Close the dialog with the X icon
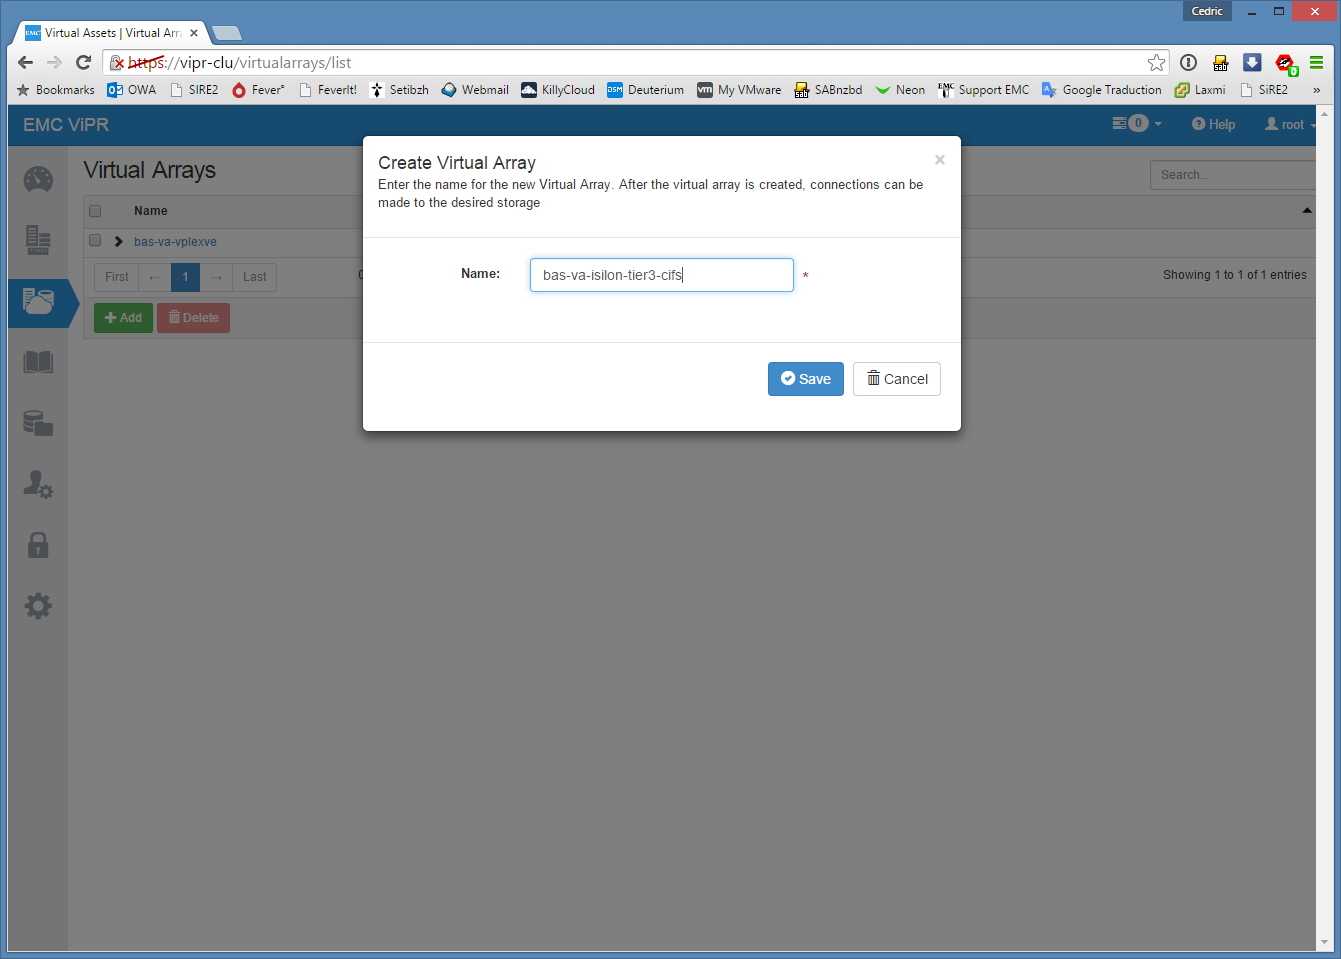Viewport: 1341px width, 959px height. pyautogui.click(x=939, y=160)
